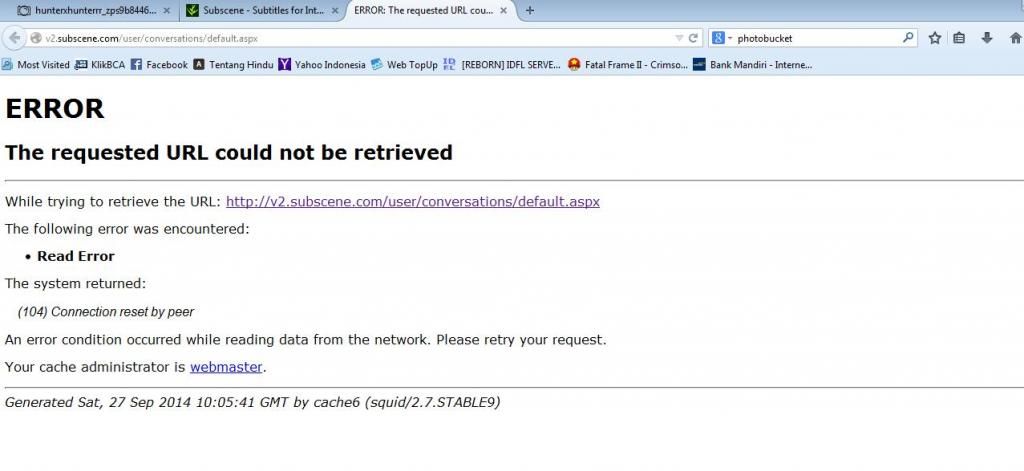Open the KlikBCA bookmark
Image resolution: width=1024 pixels, height=471 pixels.
[100, 65]
